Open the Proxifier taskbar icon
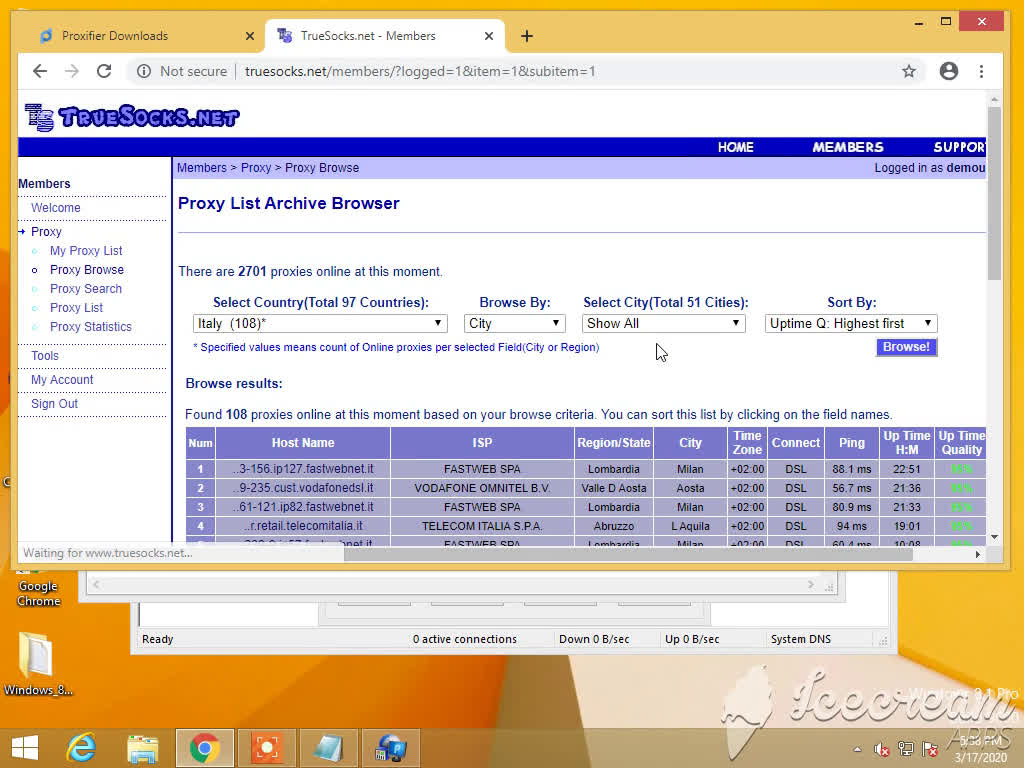The image size is (1024, 768). pyautogui.click(x=391, y=748)
